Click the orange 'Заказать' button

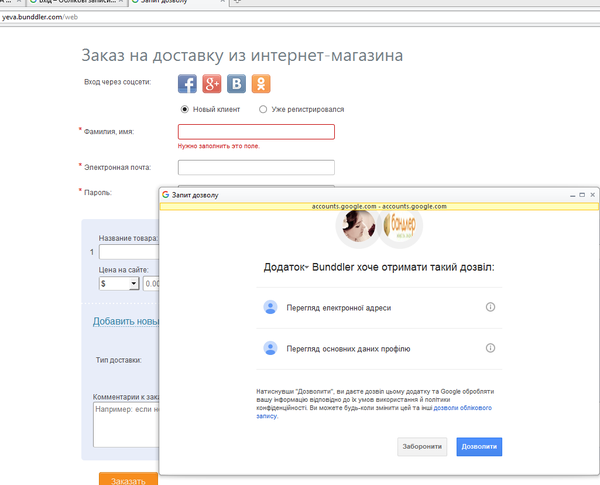[129, 480]
